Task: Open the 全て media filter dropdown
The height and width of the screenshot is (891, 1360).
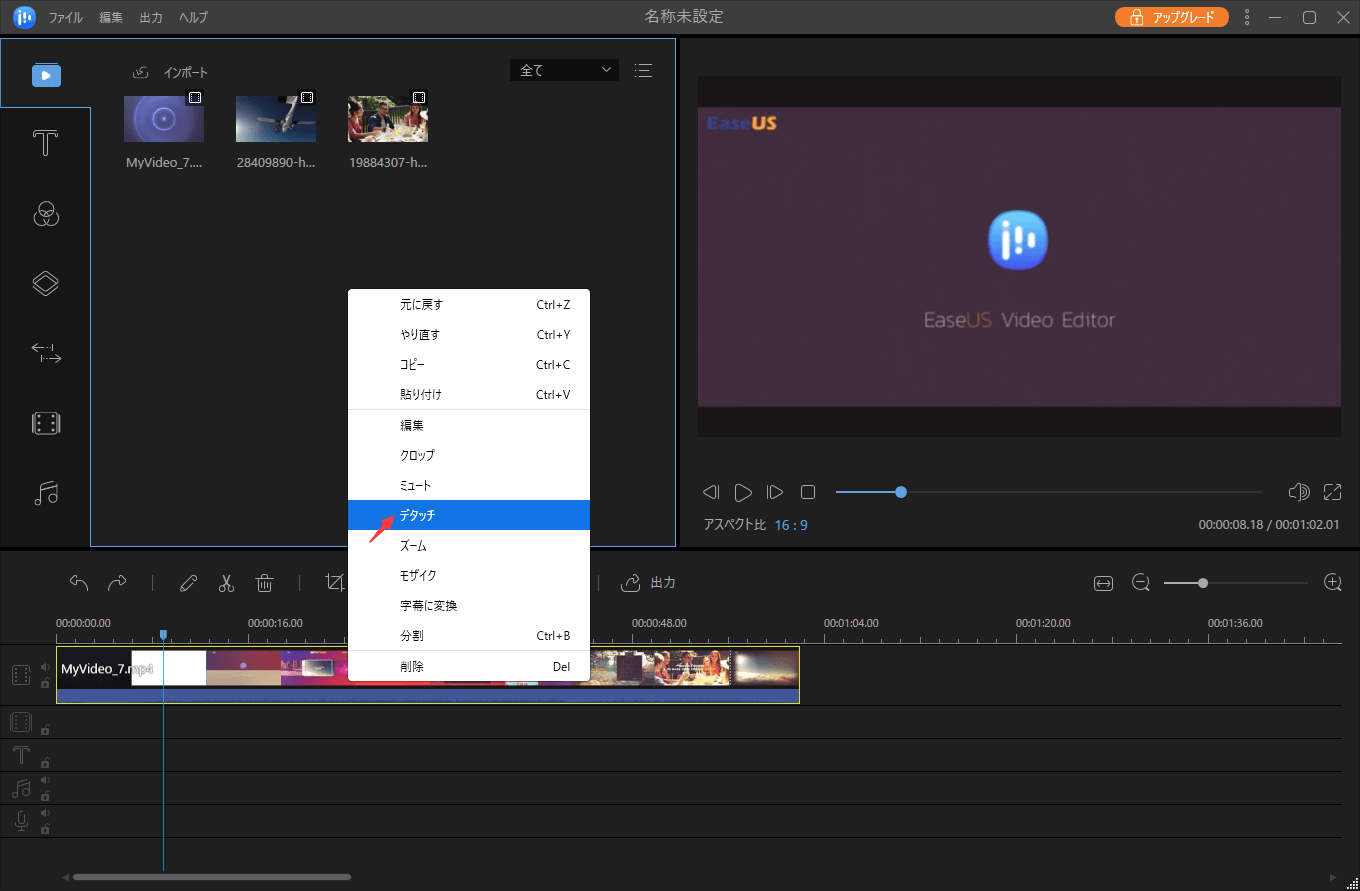Action: tap(564, 70)
